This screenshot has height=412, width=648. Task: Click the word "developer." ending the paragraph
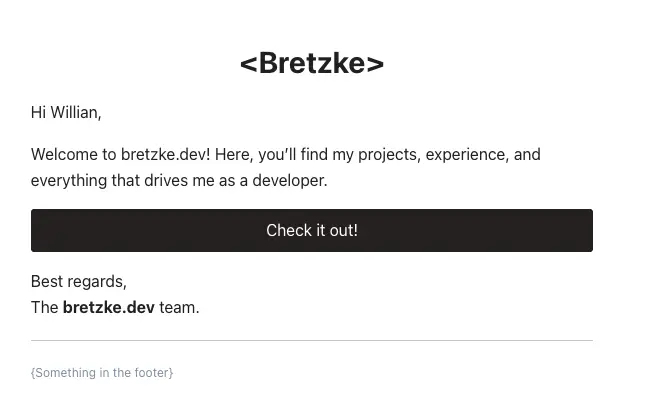tap(290, 181)
